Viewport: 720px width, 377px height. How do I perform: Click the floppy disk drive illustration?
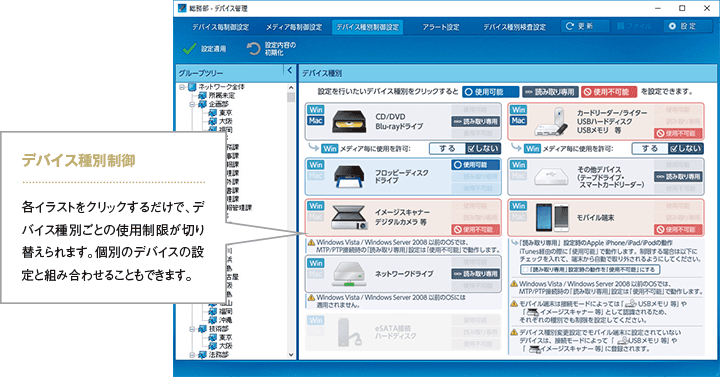pos(349,176)
